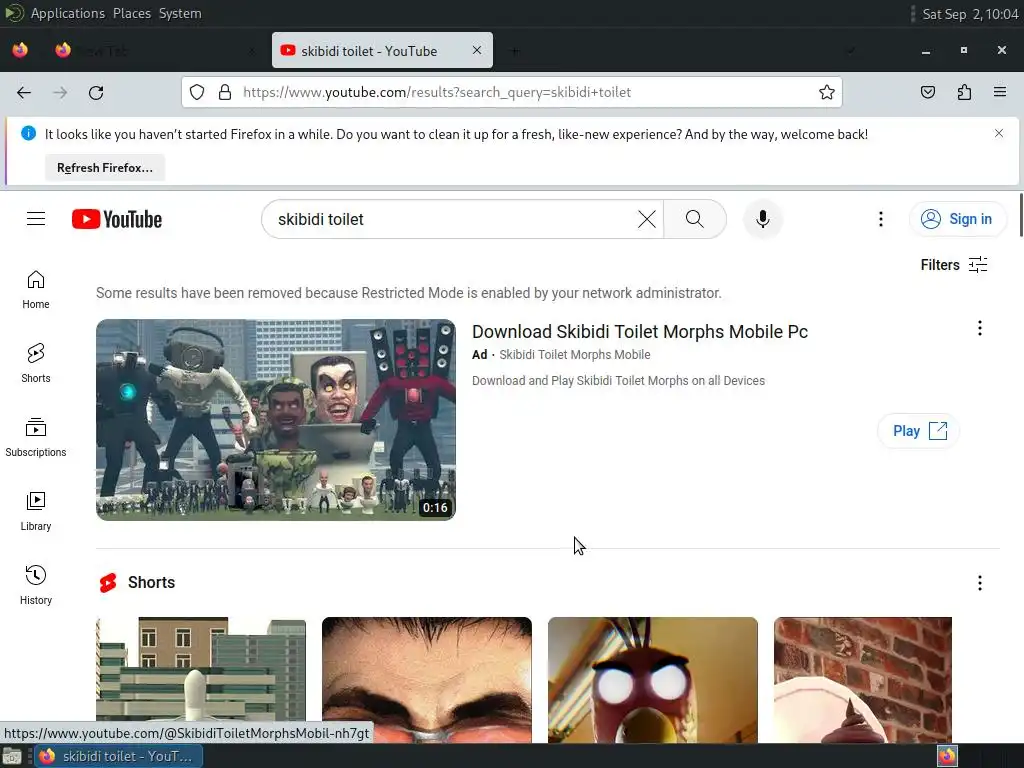Screen dimensions: 1024x768
Task: Open Skibidi Toilet Morphs Mobile channel link
Action: (x=575, y=355)
